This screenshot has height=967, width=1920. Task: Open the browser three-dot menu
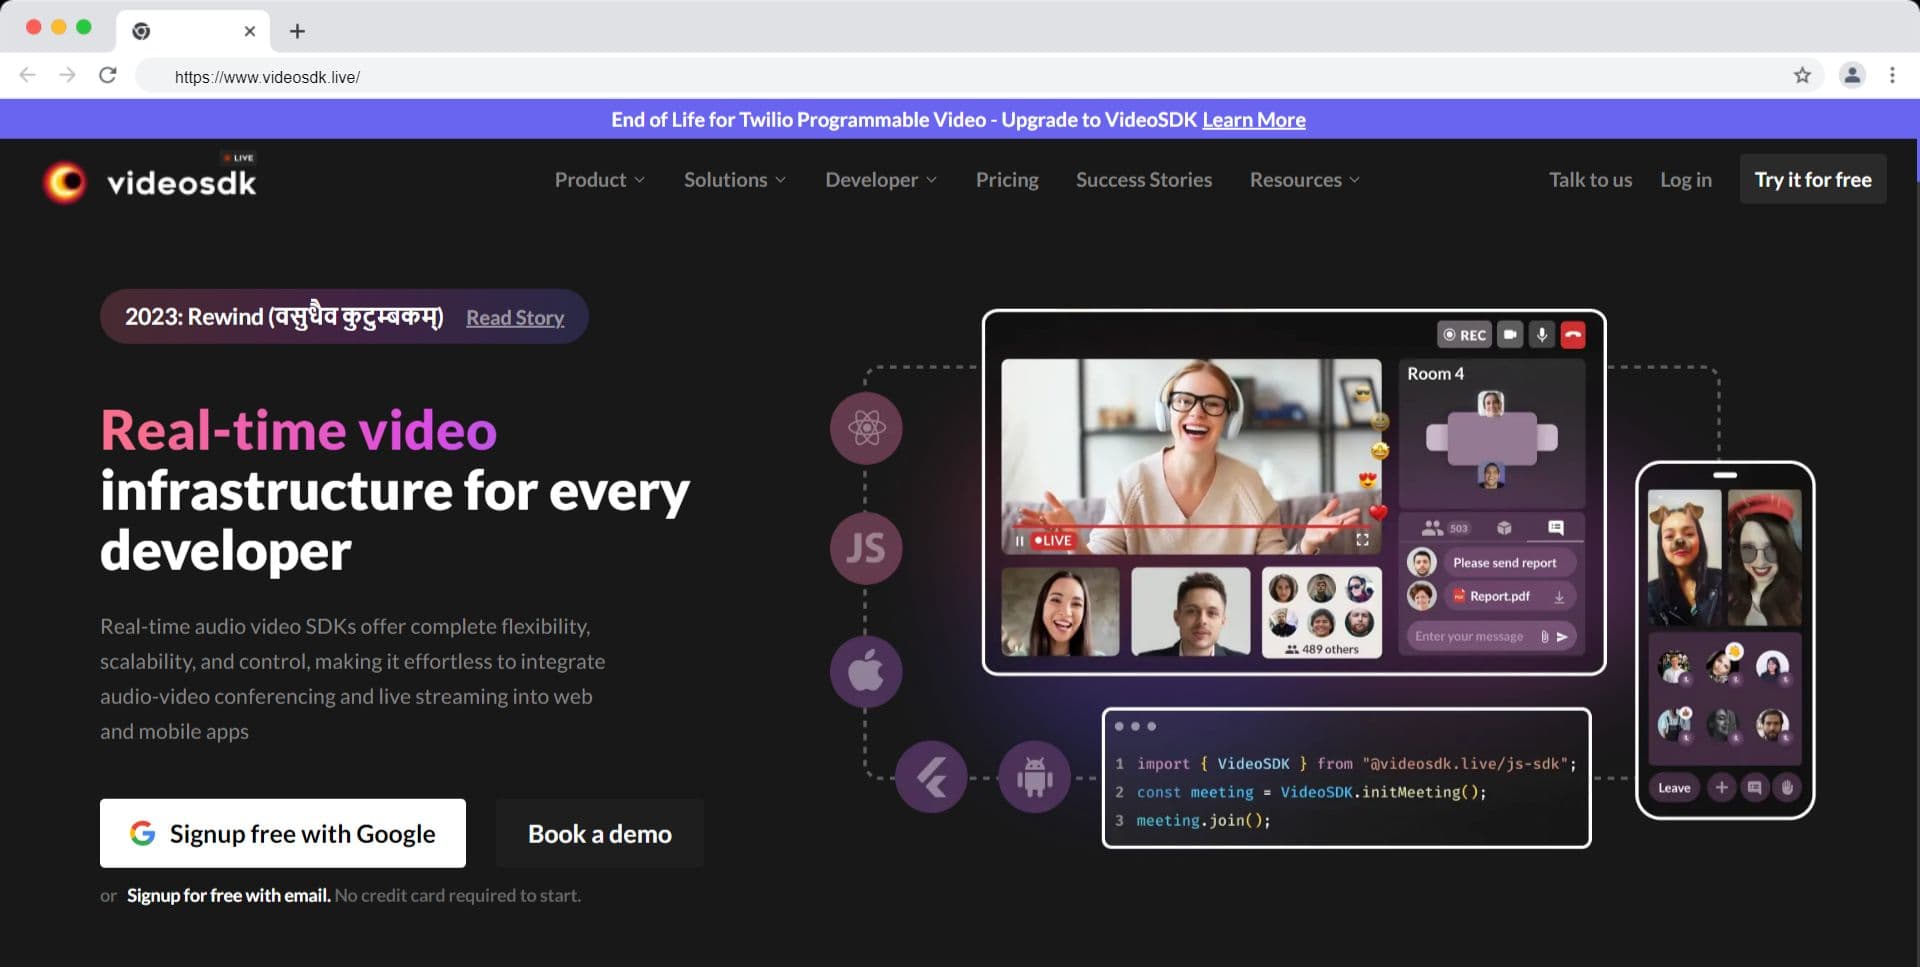pos(1892,76)
